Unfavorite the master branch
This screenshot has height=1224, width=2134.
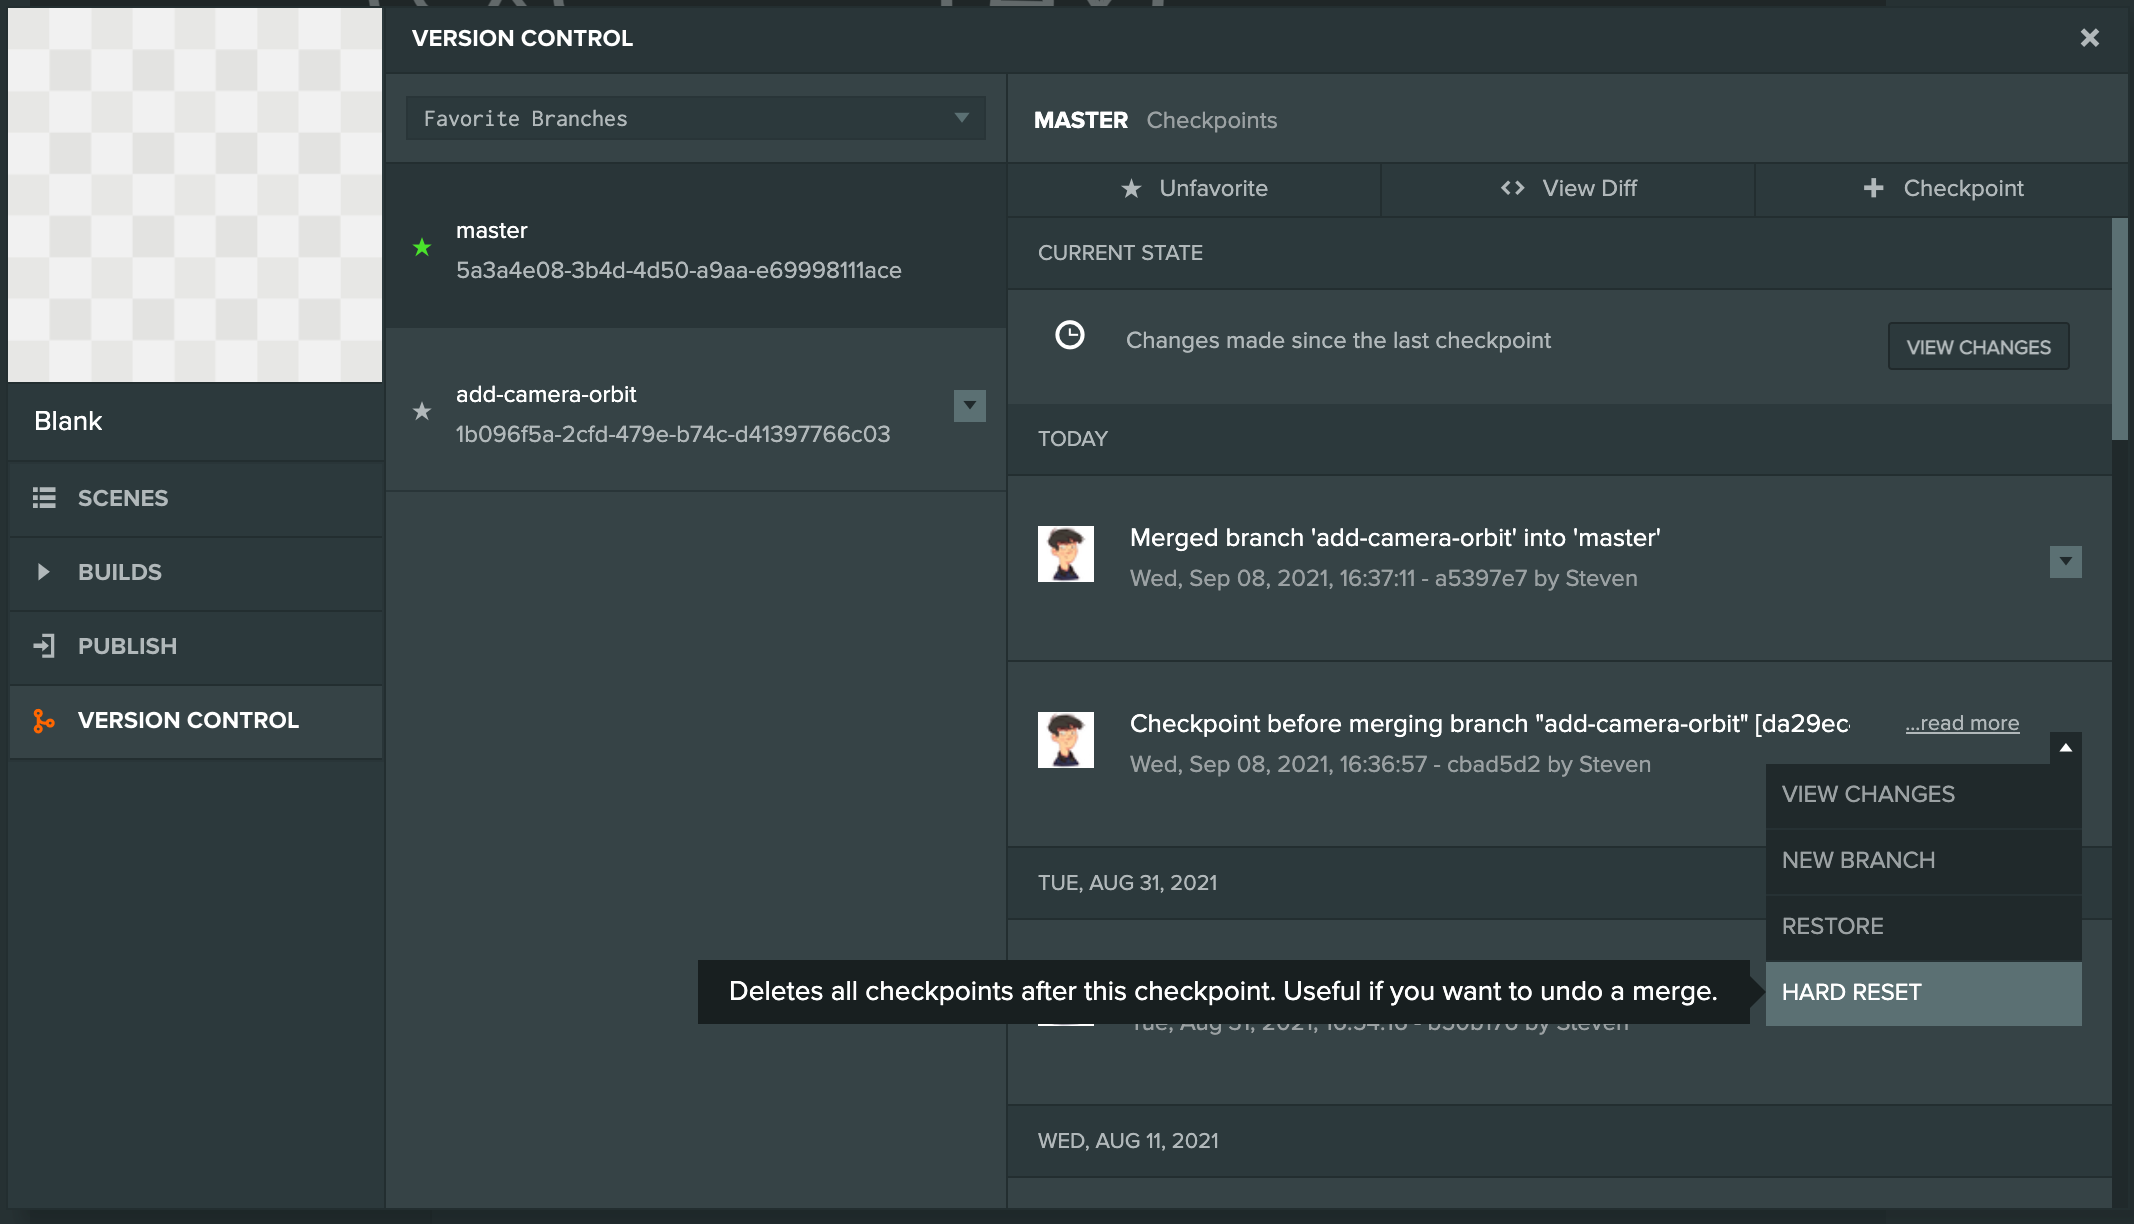(x=1194, y=188)
